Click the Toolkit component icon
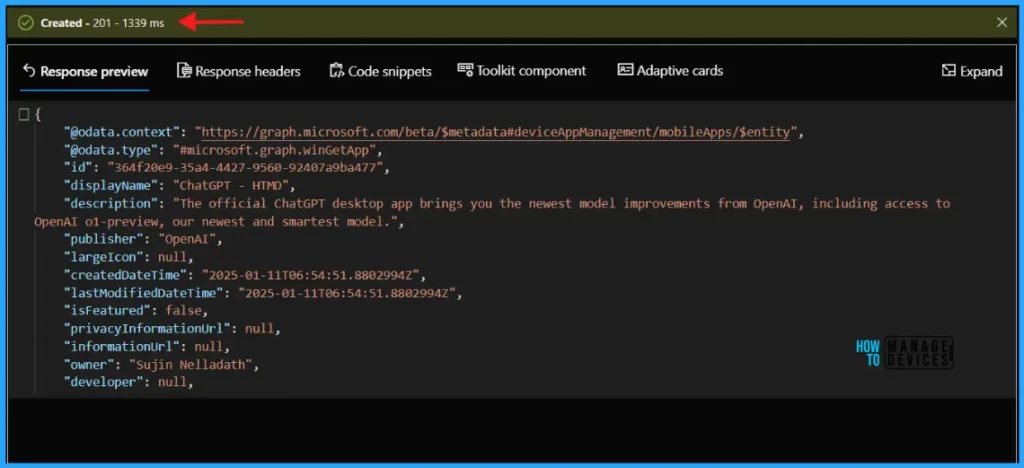 tap(465, 69)
